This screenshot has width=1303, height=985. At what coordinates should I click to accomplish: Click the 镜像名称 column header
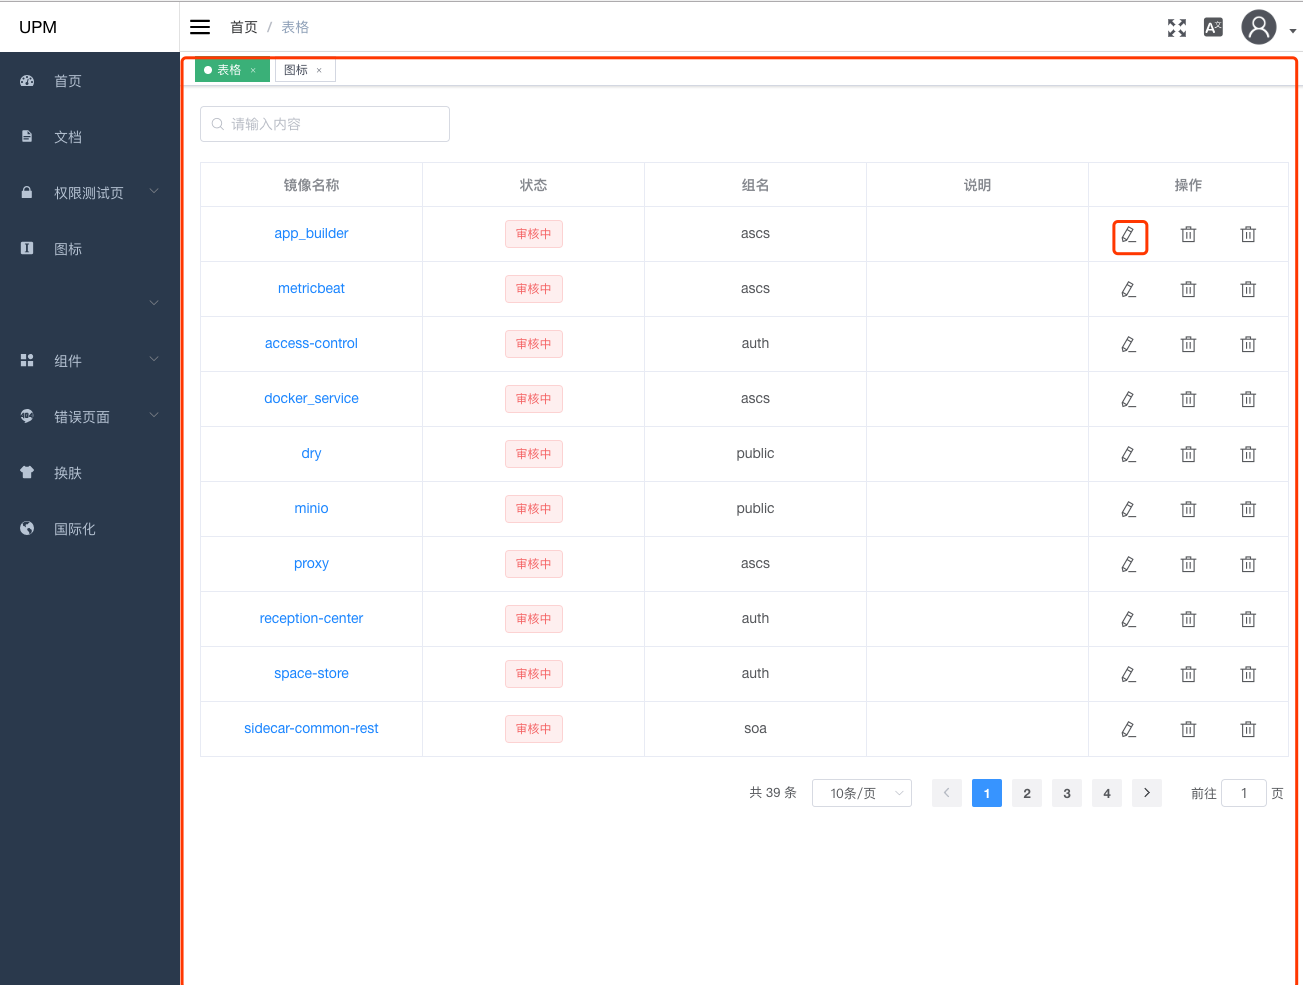click(x=311, y=185)
